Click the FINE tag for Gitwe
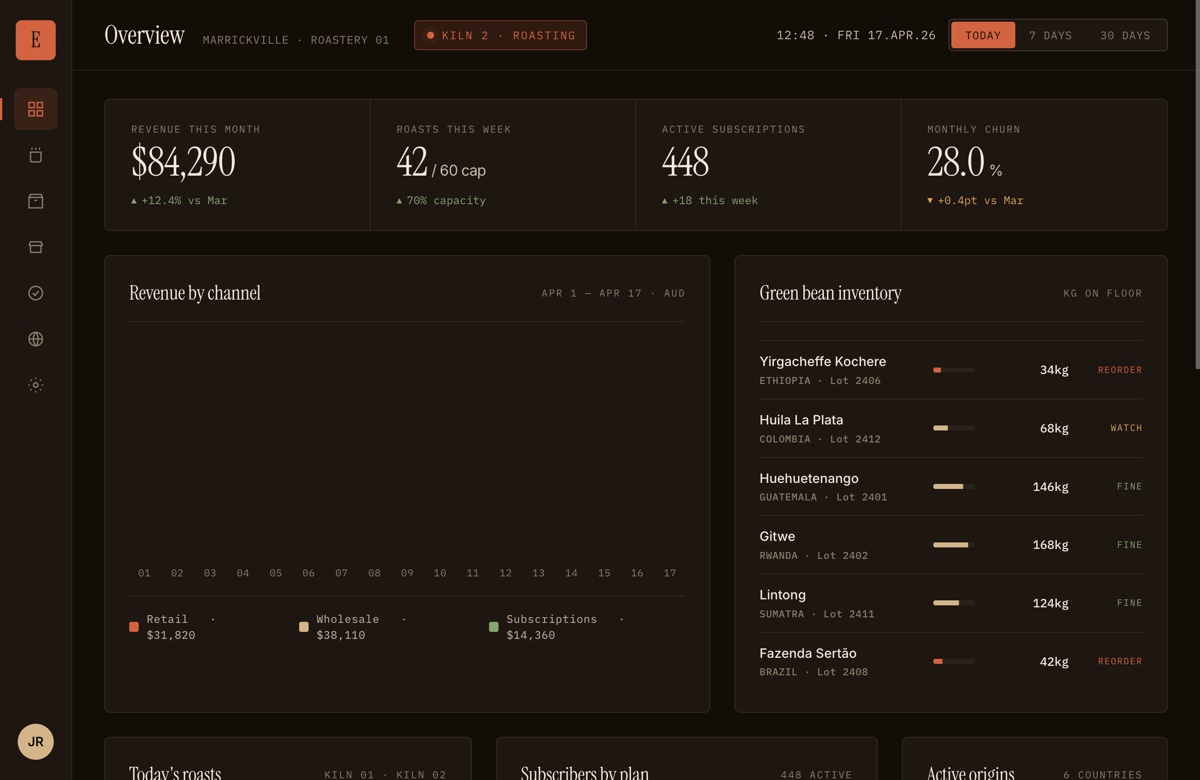 click(x=1129, y=545)
